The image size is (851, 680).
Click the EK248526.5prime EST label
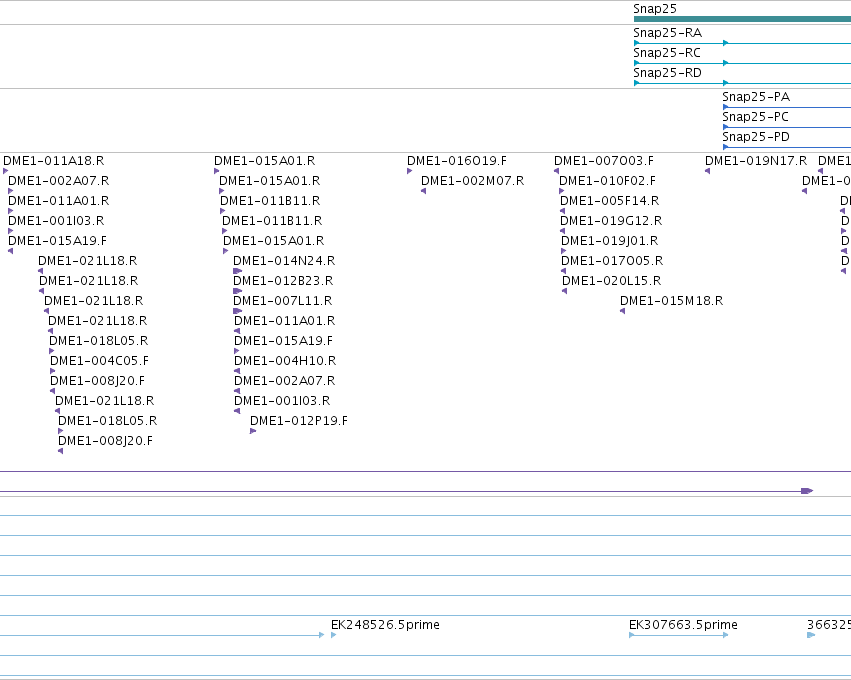[x=385, y=625]
